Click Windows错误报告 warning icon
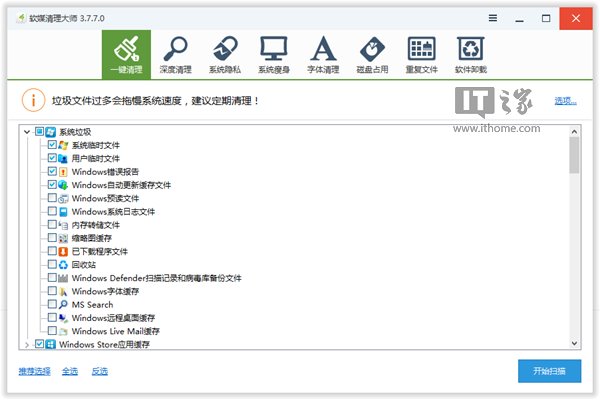Viewport: 600px width, 400px height. 63,172
